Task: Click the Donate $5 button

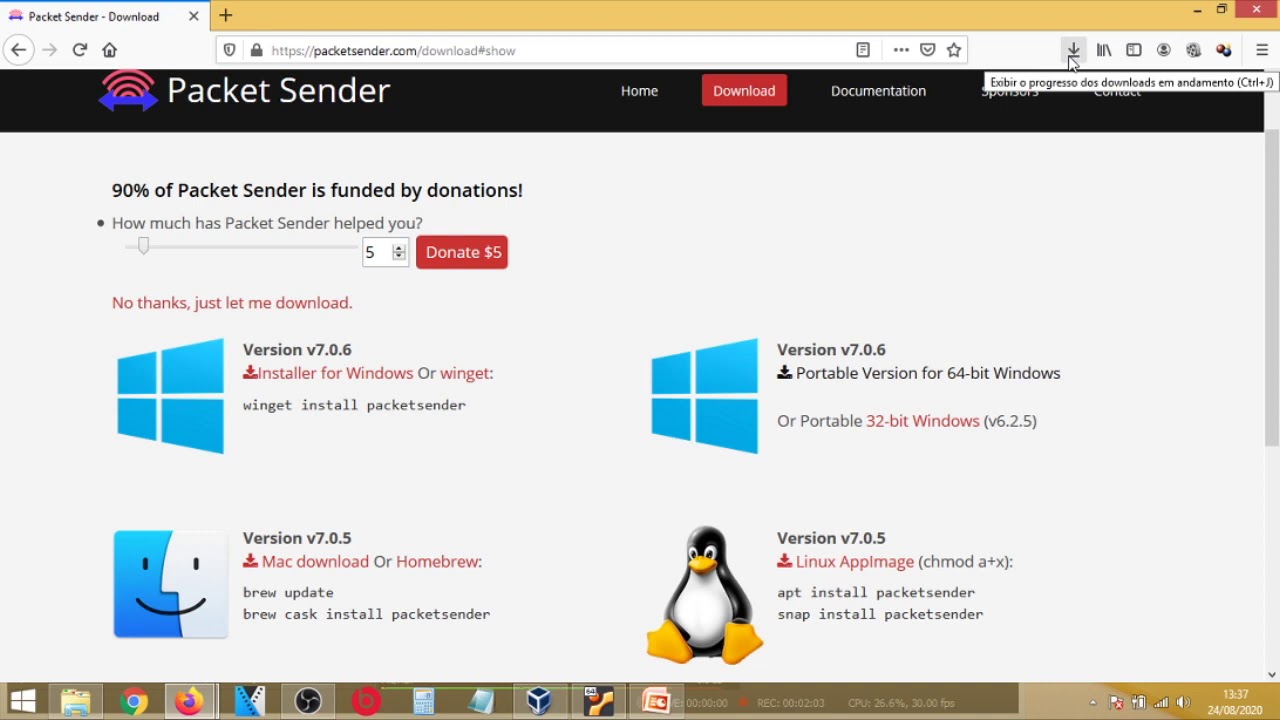Action: pyautogui.click(x=462, y=252)
